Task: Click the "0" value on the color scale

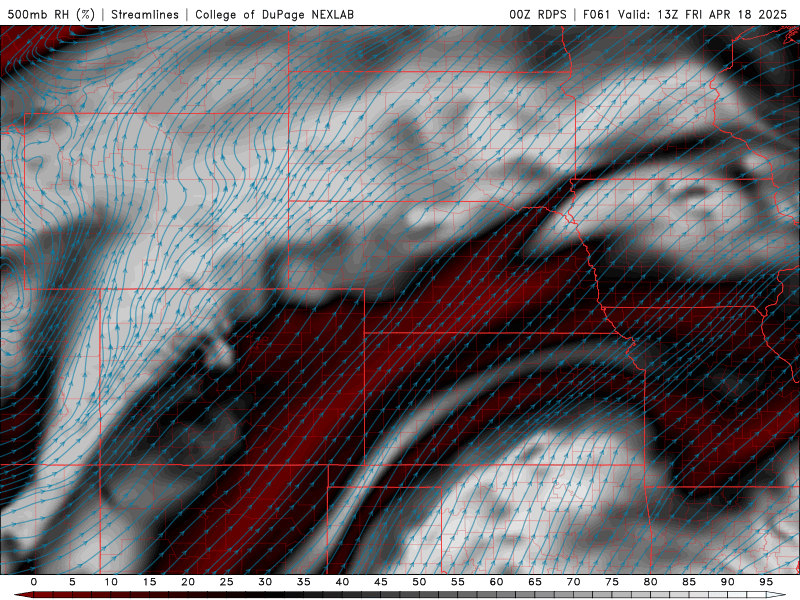Action: coord(34,582)
